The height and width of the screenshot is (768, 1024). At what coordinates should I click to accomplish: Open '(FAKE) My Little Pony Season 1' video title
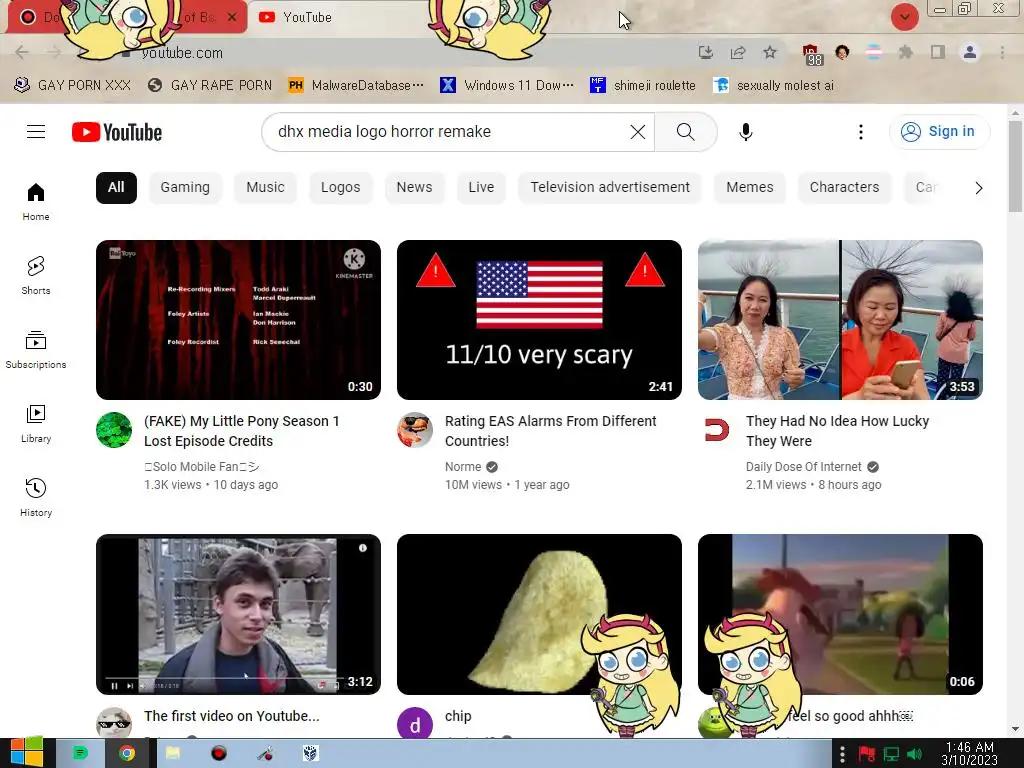[x=242, y=431]
